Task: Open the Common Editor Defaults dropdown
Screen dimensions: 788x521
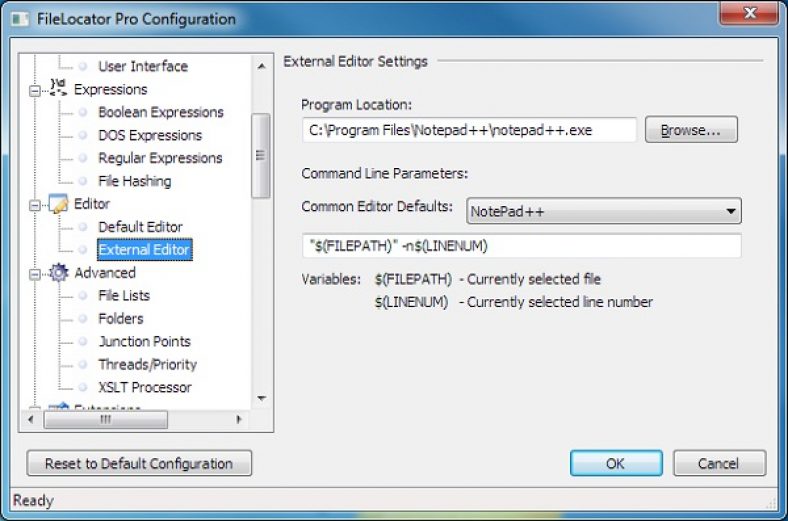Action: [604, 211]
